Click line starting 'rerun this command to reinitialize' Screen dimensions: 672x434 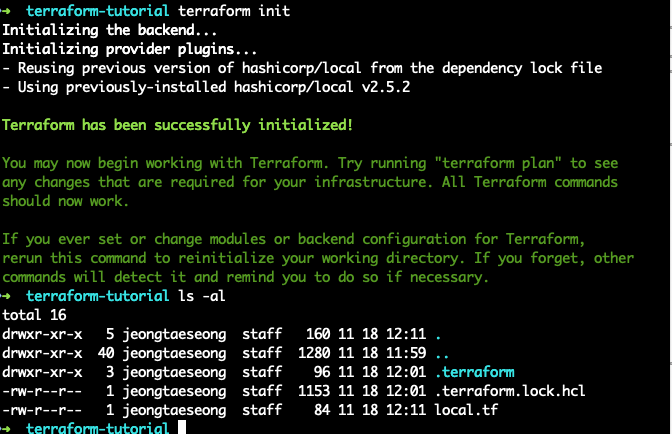(x=318, y=258)
